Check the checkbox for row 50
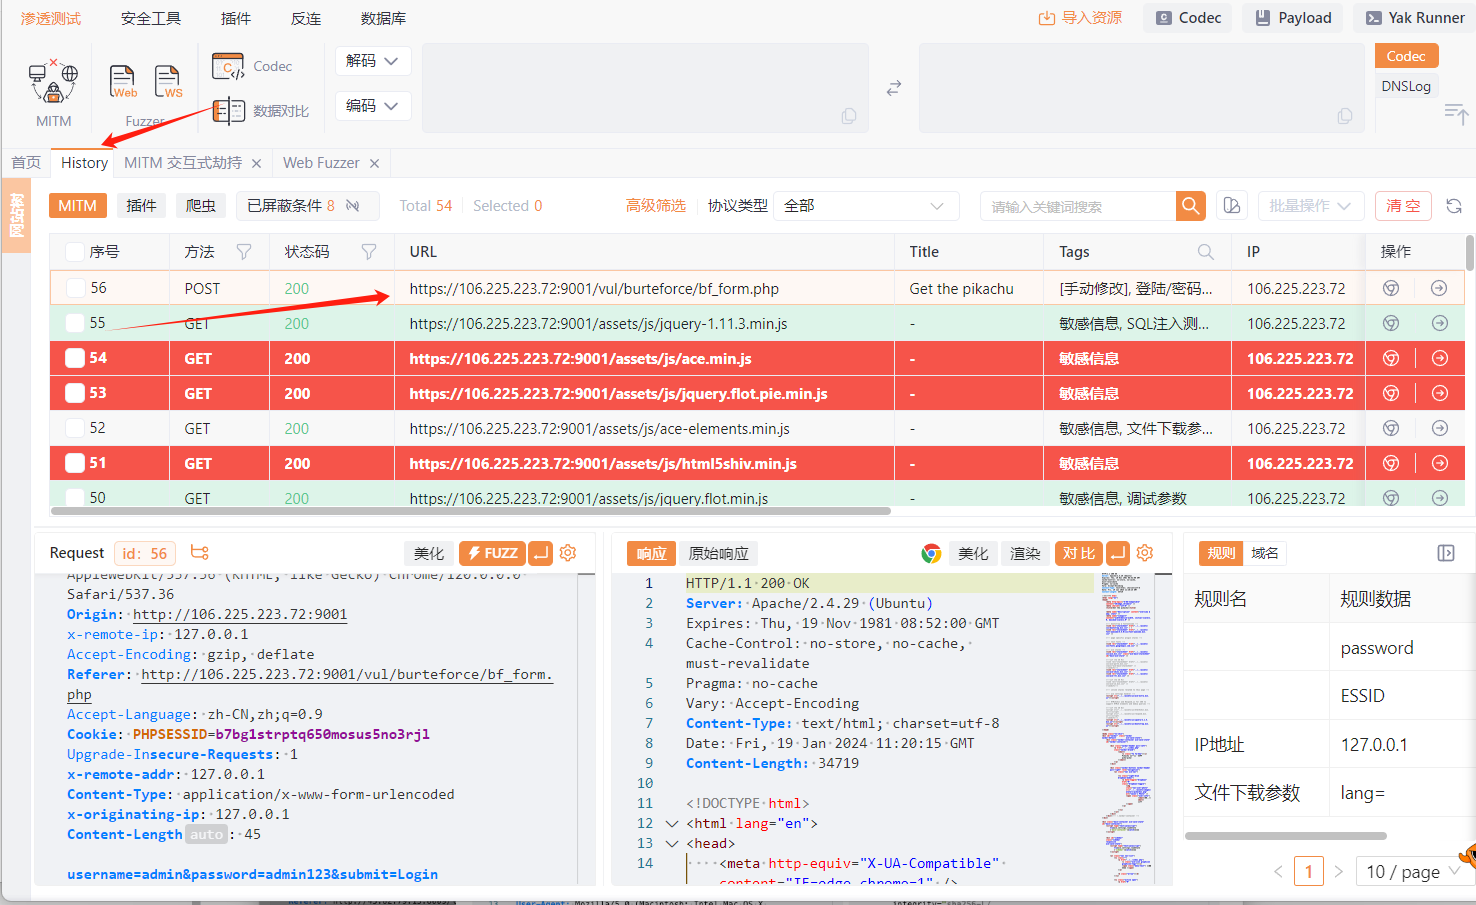Viewport: 1476px width, 905px height. tap(75, 497)
